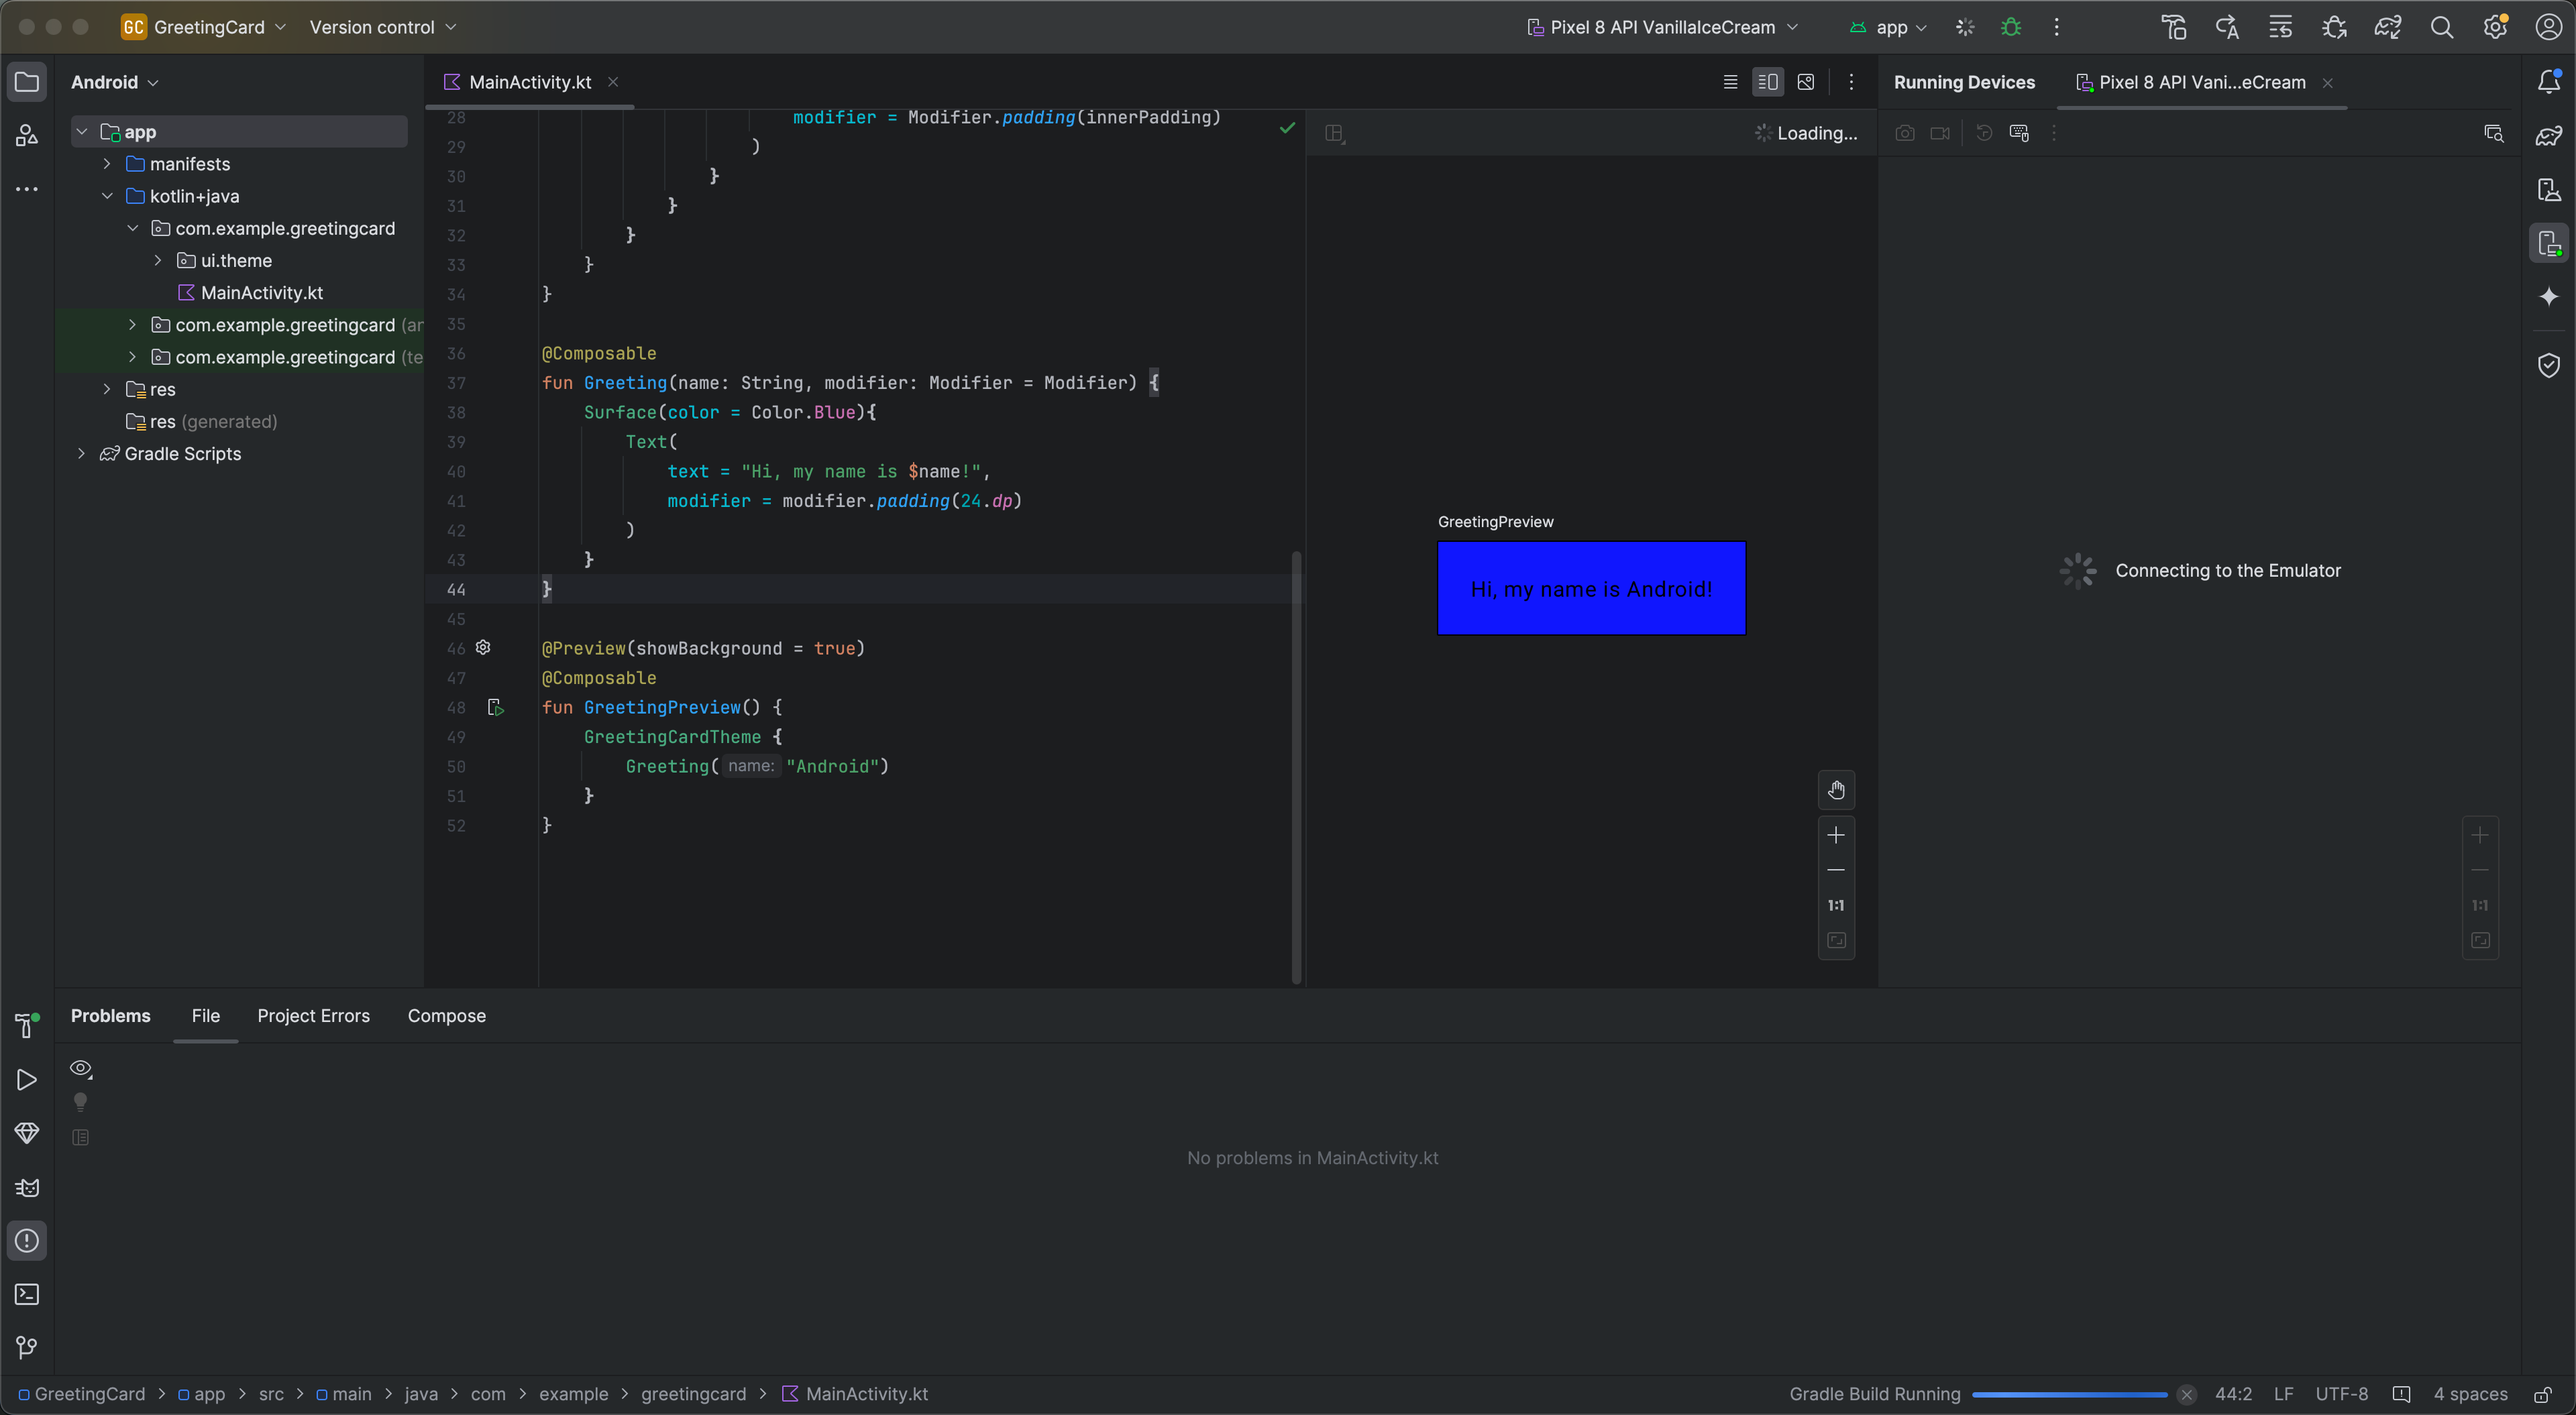The width and height of the screenshot is (2576, 1415).
Task: Open Pixel 8 API VanillaIceCream device selector
Action: [x=1663, y=27]
